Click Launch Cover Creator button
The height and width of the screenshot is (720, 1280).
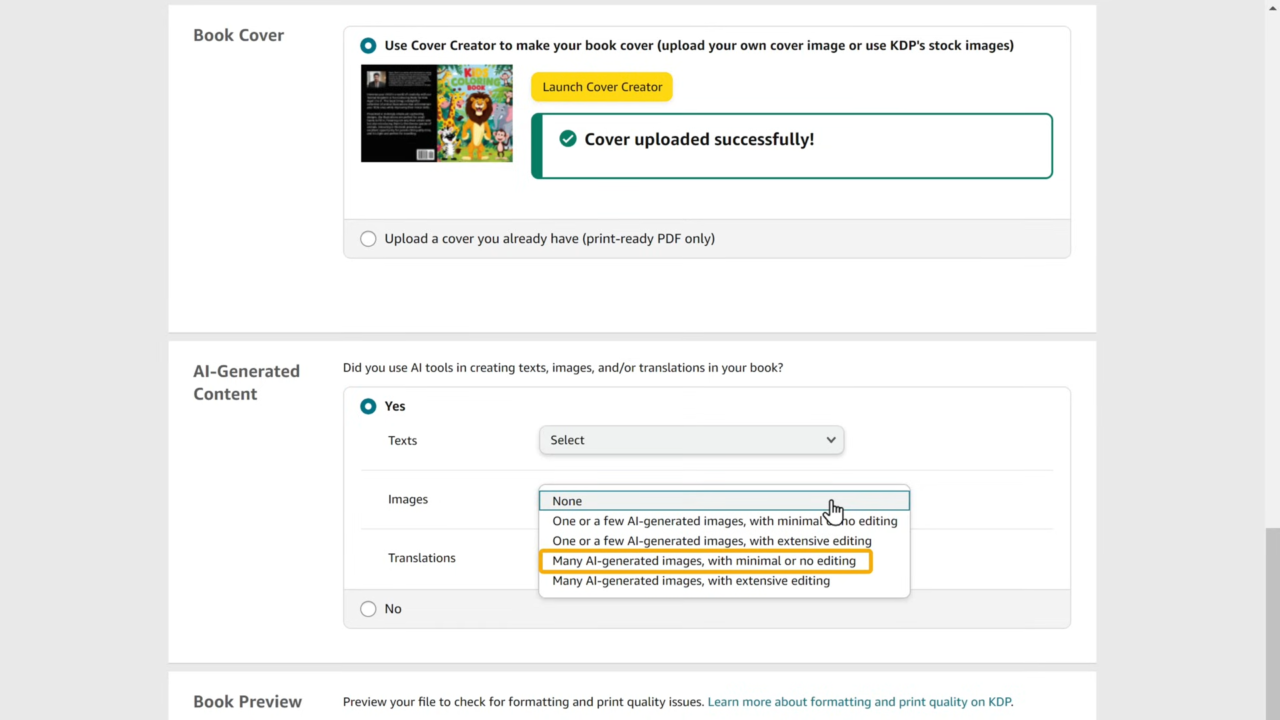click(x=602, y=87)
